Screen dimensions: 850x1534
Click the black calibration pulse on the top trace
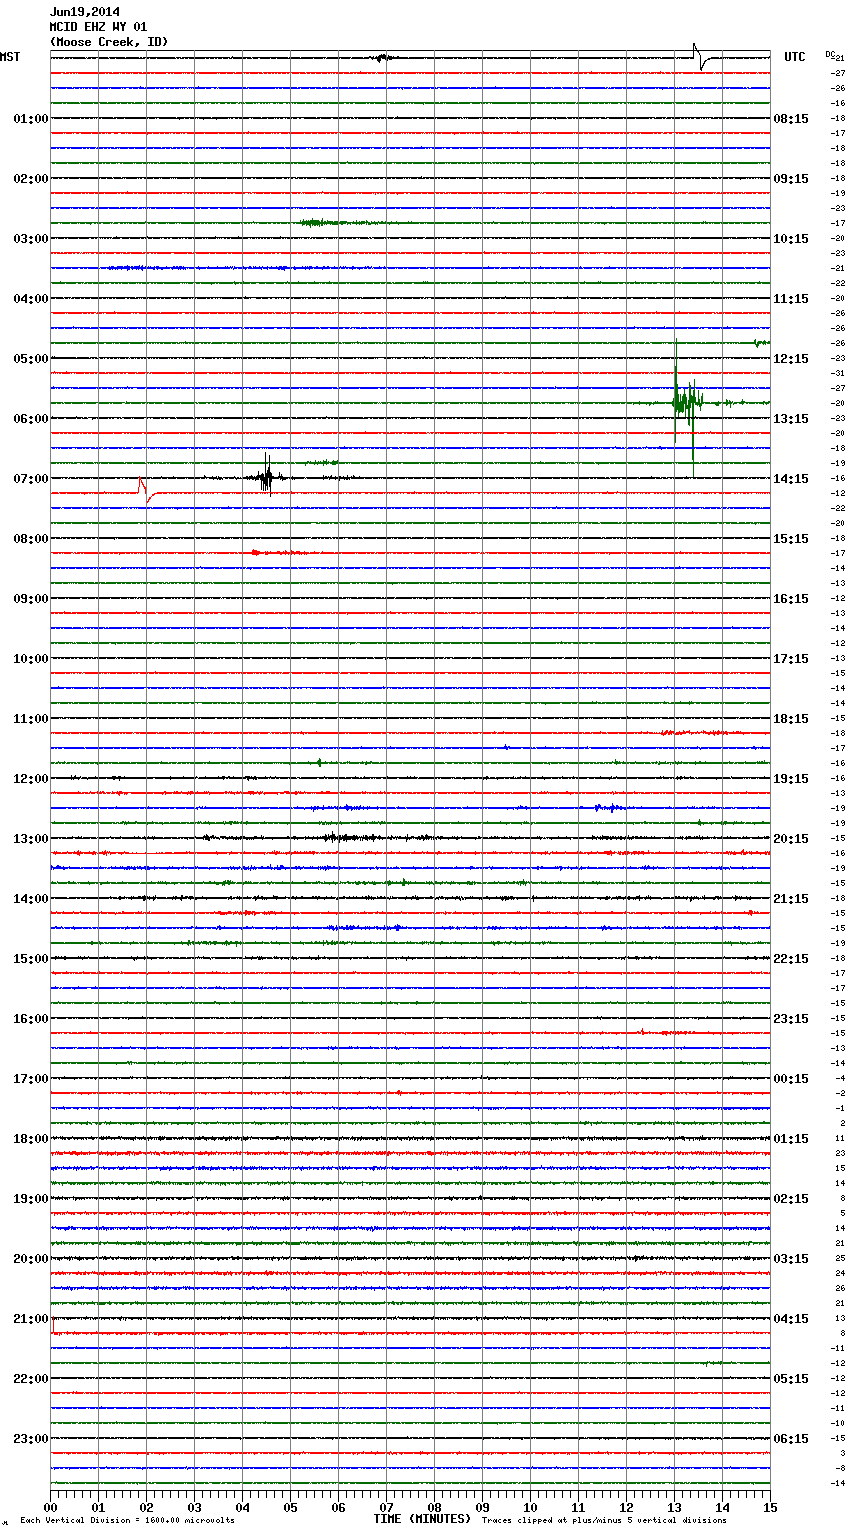702,57
